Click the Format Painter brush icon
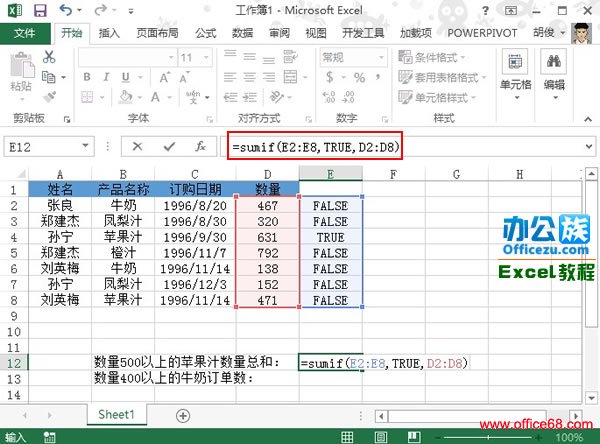This screenshot has width=600, height=444. tap(49, 96)
